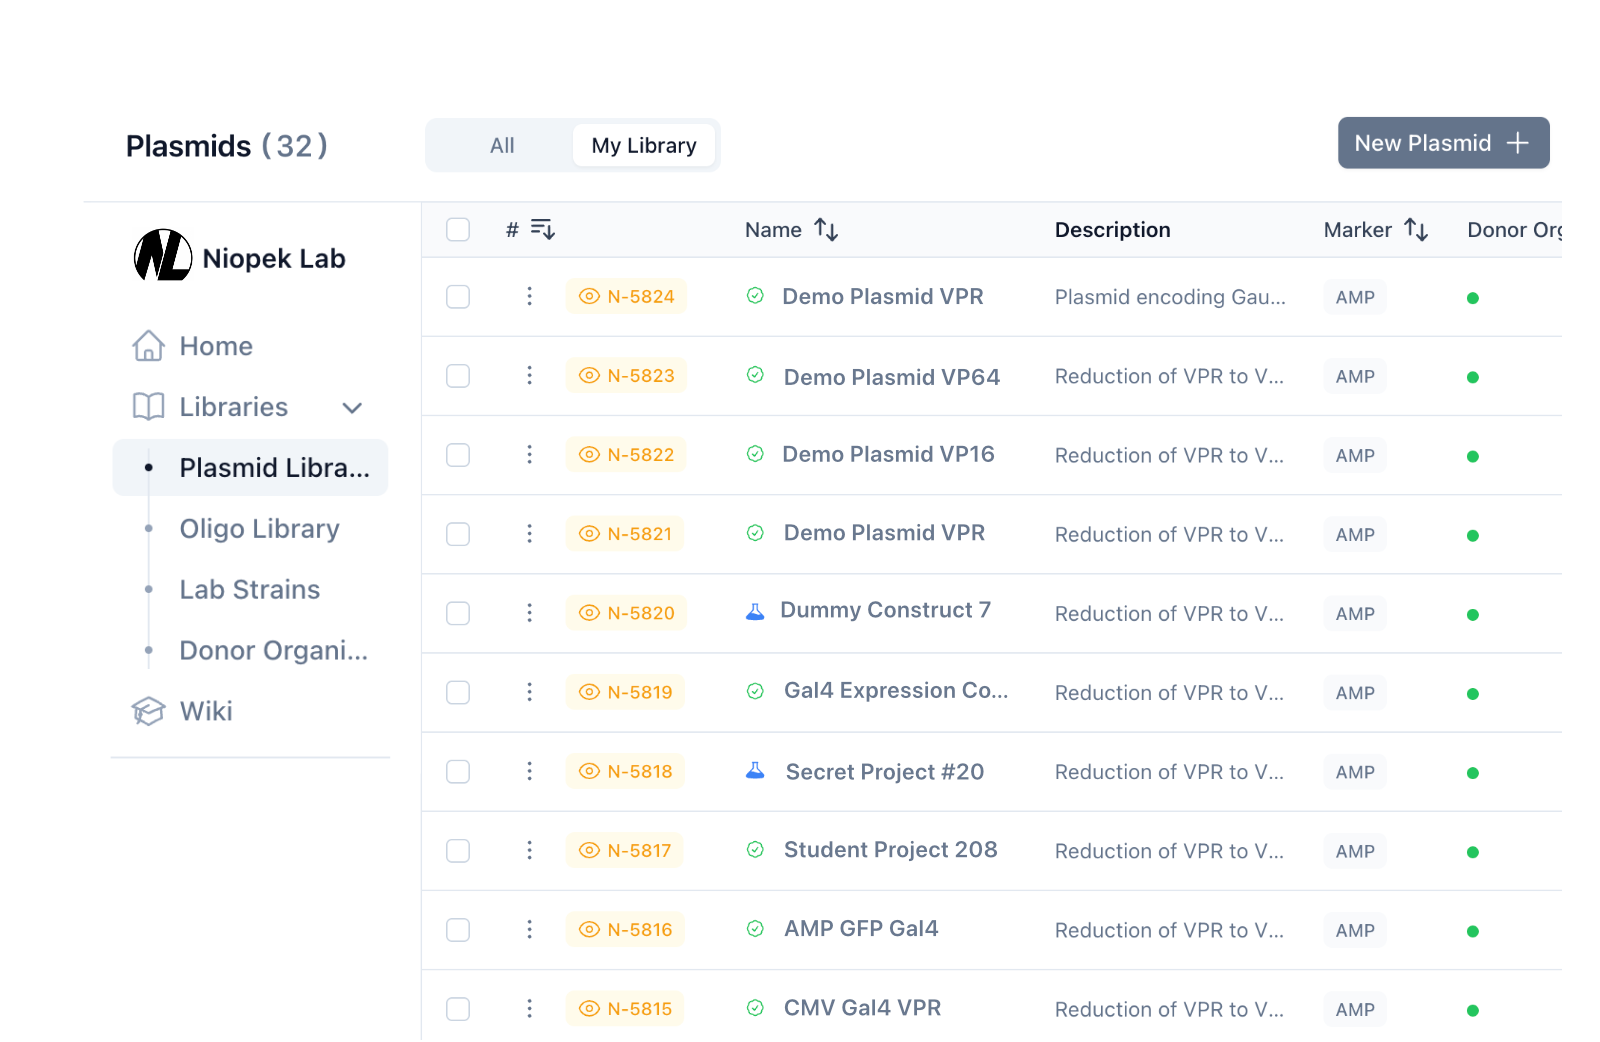Screen dimensions: 1600x1042
Task: Open the Home icon in the sidebar
Action: coord(148,346)
